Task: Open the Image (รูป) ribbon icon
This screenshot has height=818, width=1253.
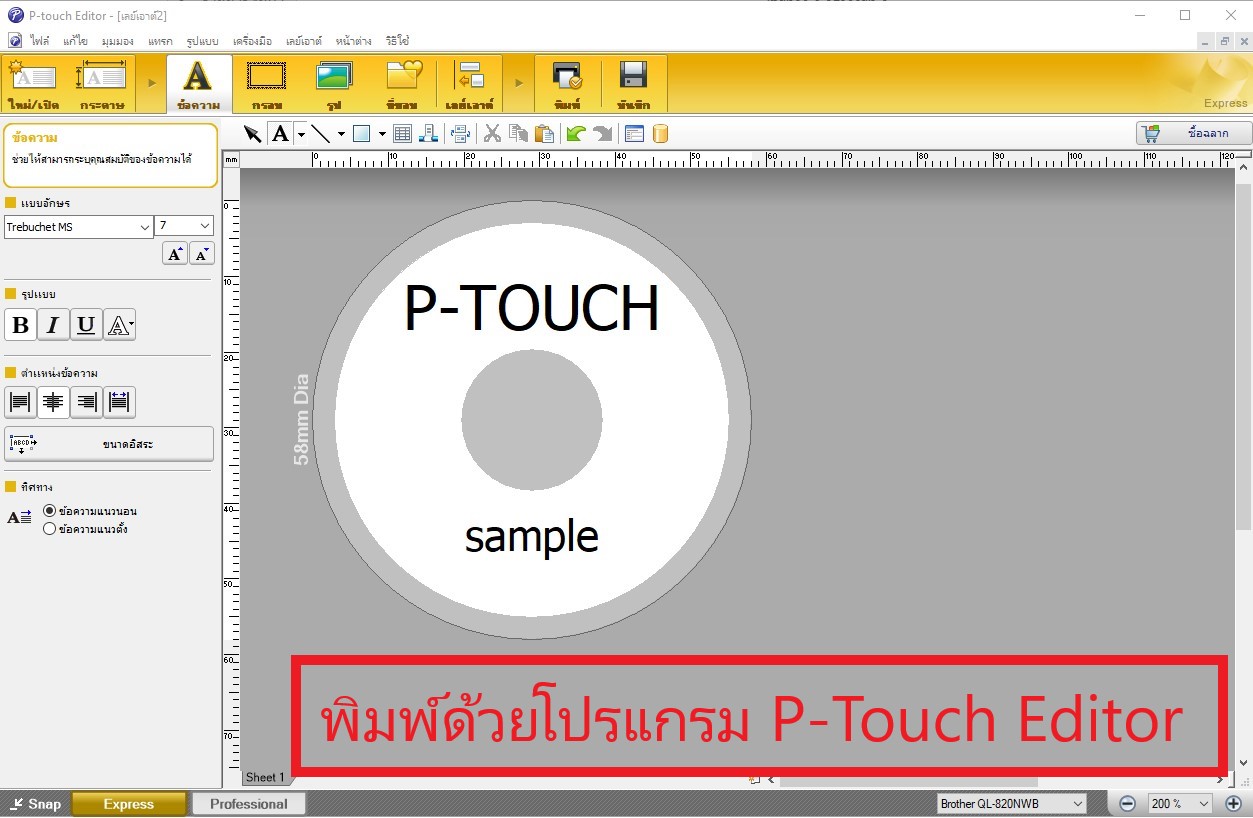Action: (333, 84)
